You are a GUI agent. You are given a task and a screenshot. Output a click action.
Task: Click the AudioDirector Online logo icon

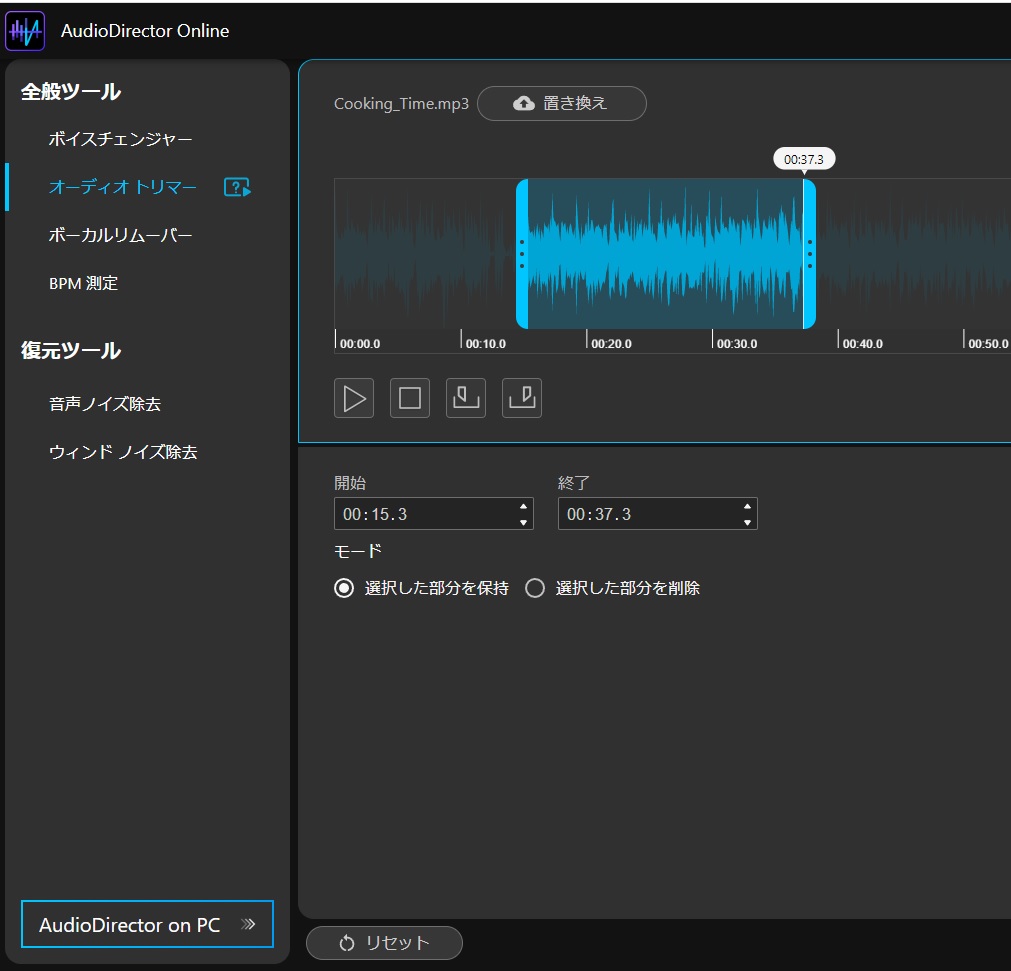pyautogui.click(x=25, y=31)
